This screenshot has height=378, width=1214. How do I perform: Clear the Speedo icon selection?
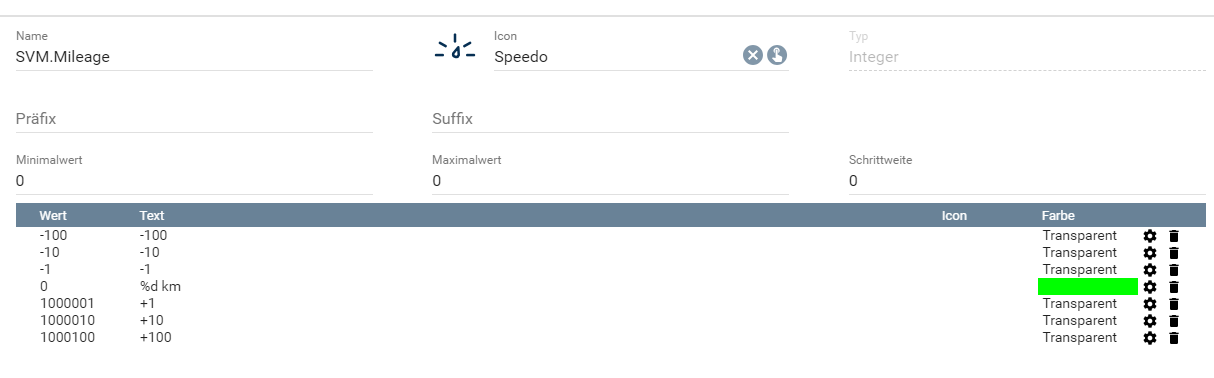753,55
